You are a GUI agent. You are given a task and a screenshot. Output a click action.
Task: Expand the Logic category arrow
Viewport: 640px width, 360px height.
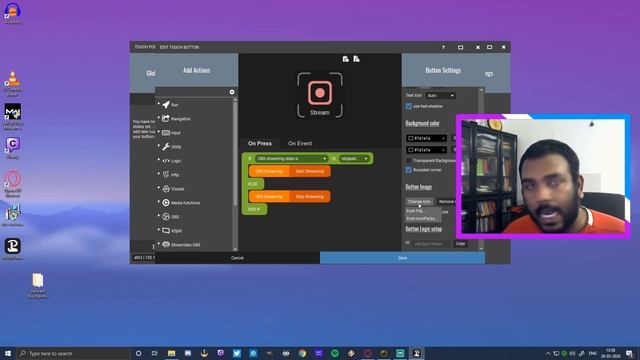[x=159, y=160]
